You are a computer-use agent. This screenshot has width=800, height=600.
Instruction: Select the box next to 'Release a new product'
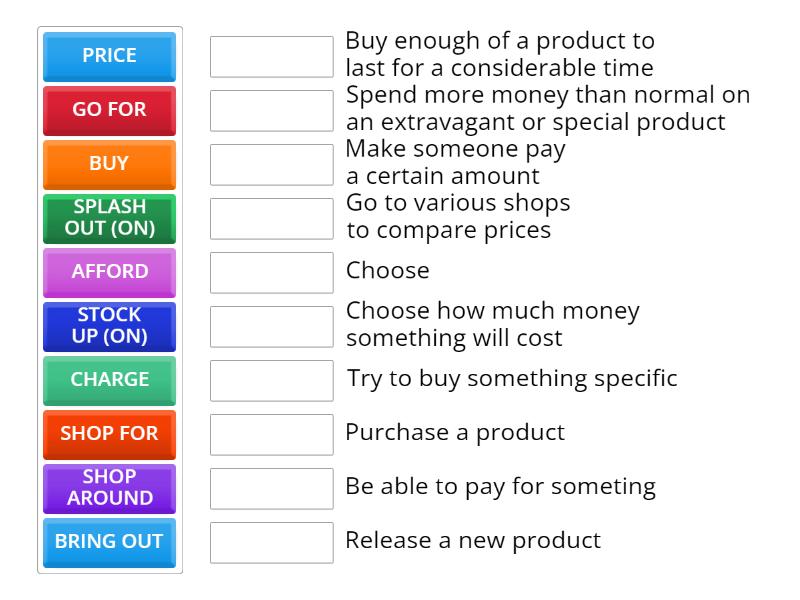pos(271,543)
